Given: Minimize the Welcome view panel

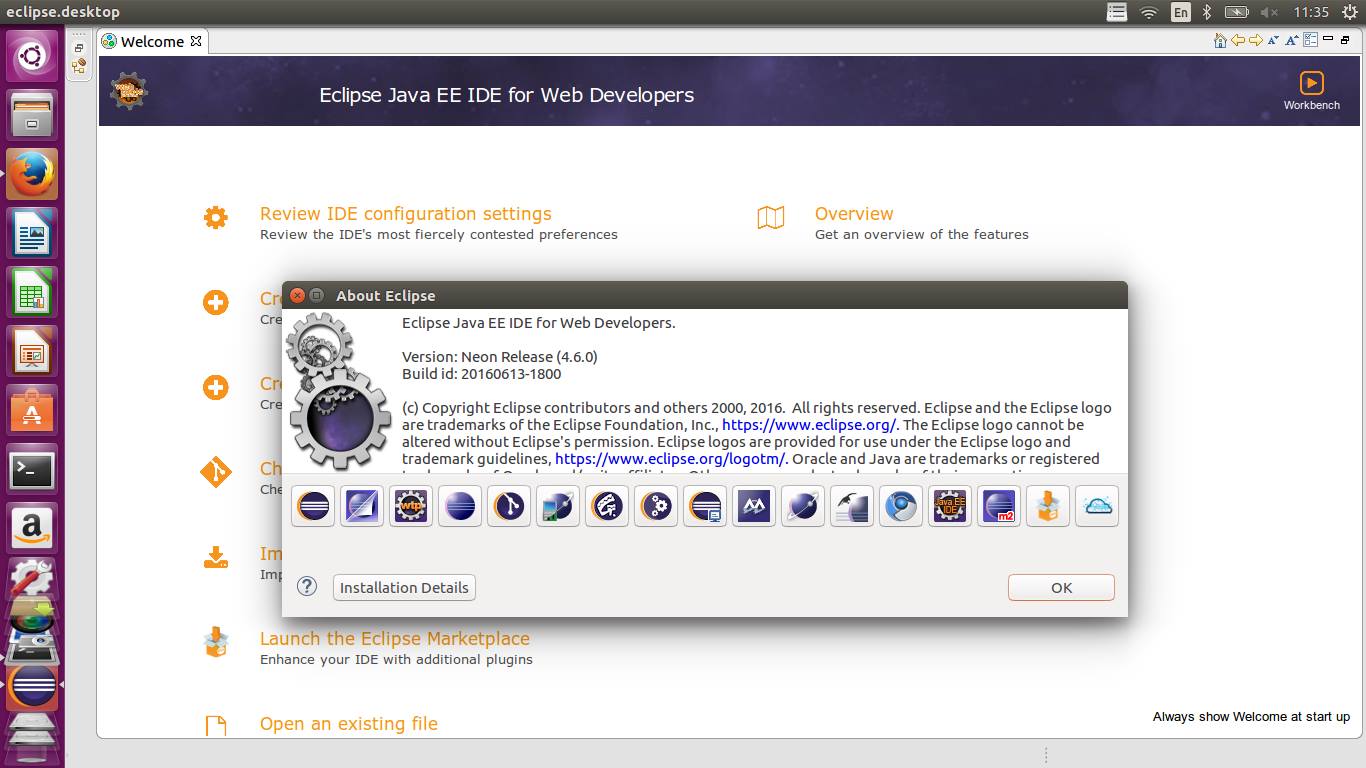Looking at the screenshot, I should click(x=1328, y=39).
